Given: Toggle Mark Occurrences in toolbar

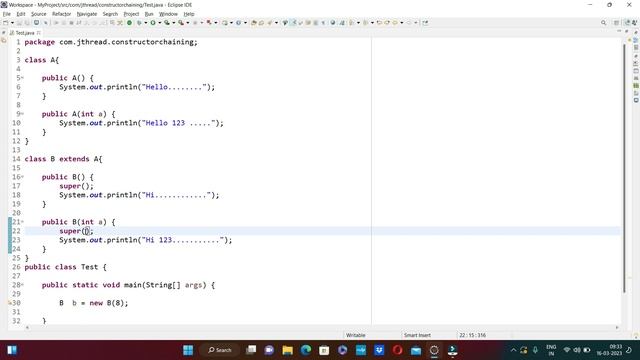Looking at the screenshot, I should [x=293, y=23].
